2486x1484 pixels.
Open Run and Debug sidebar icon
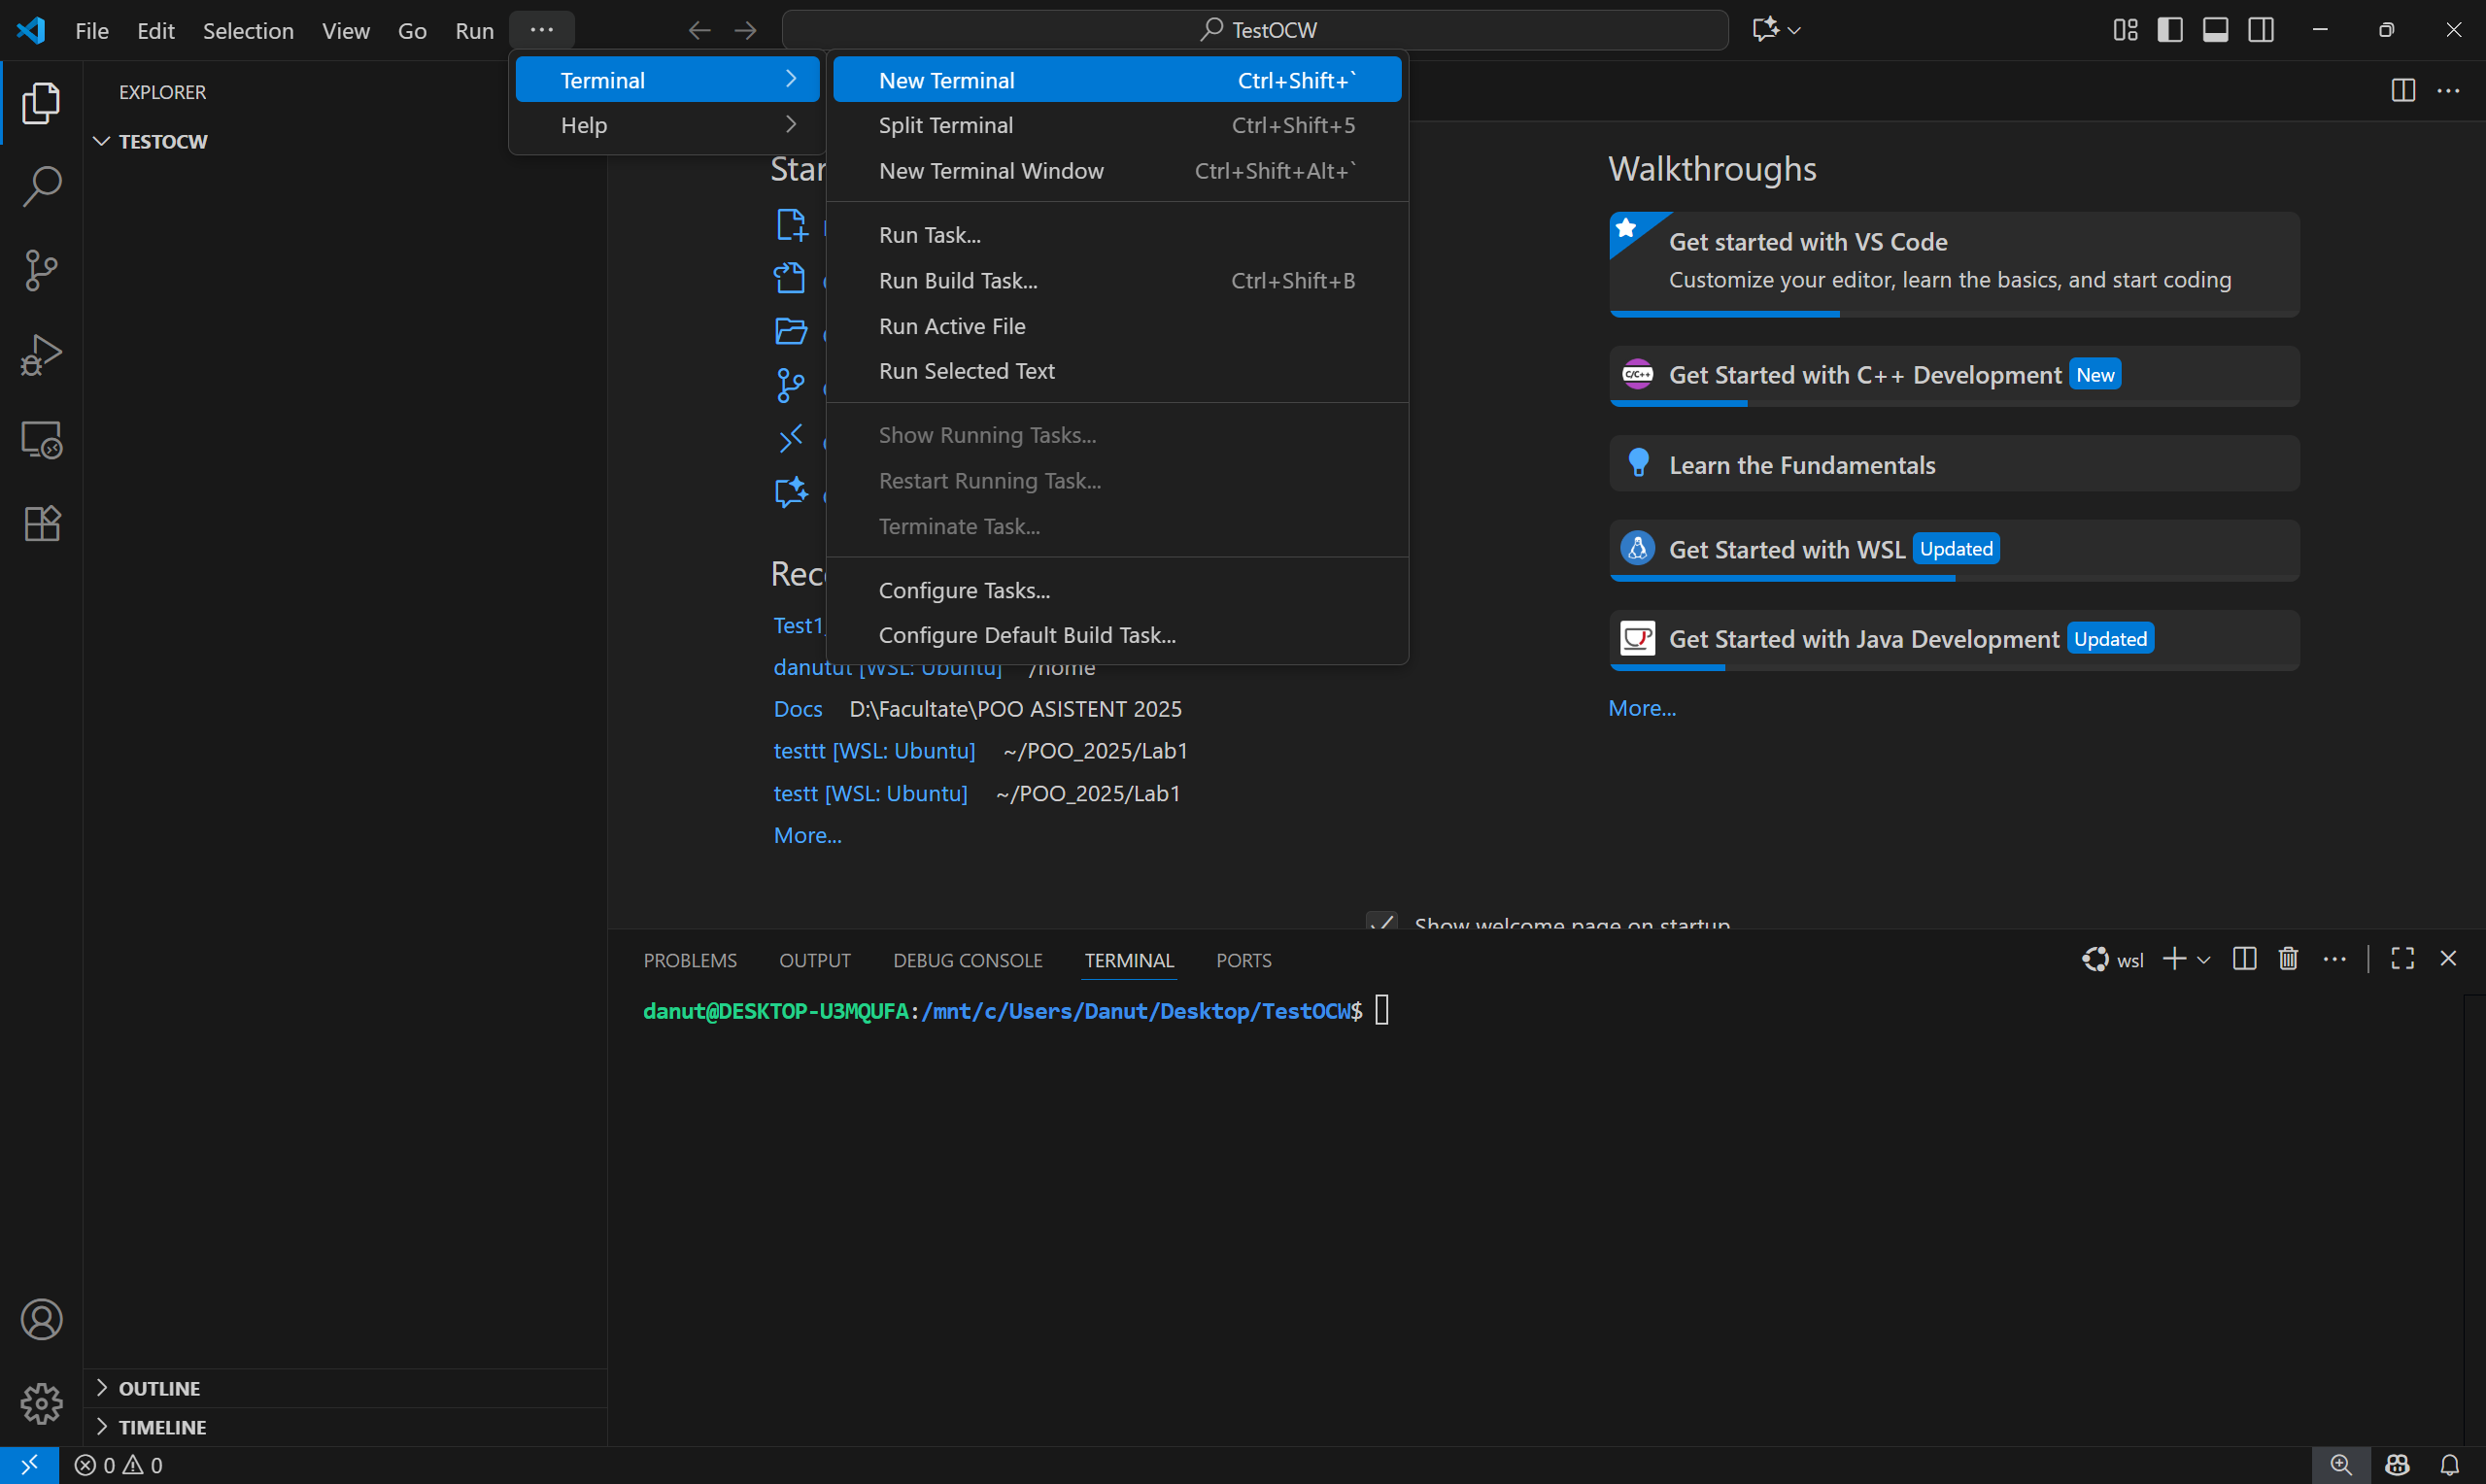point(41,354)
